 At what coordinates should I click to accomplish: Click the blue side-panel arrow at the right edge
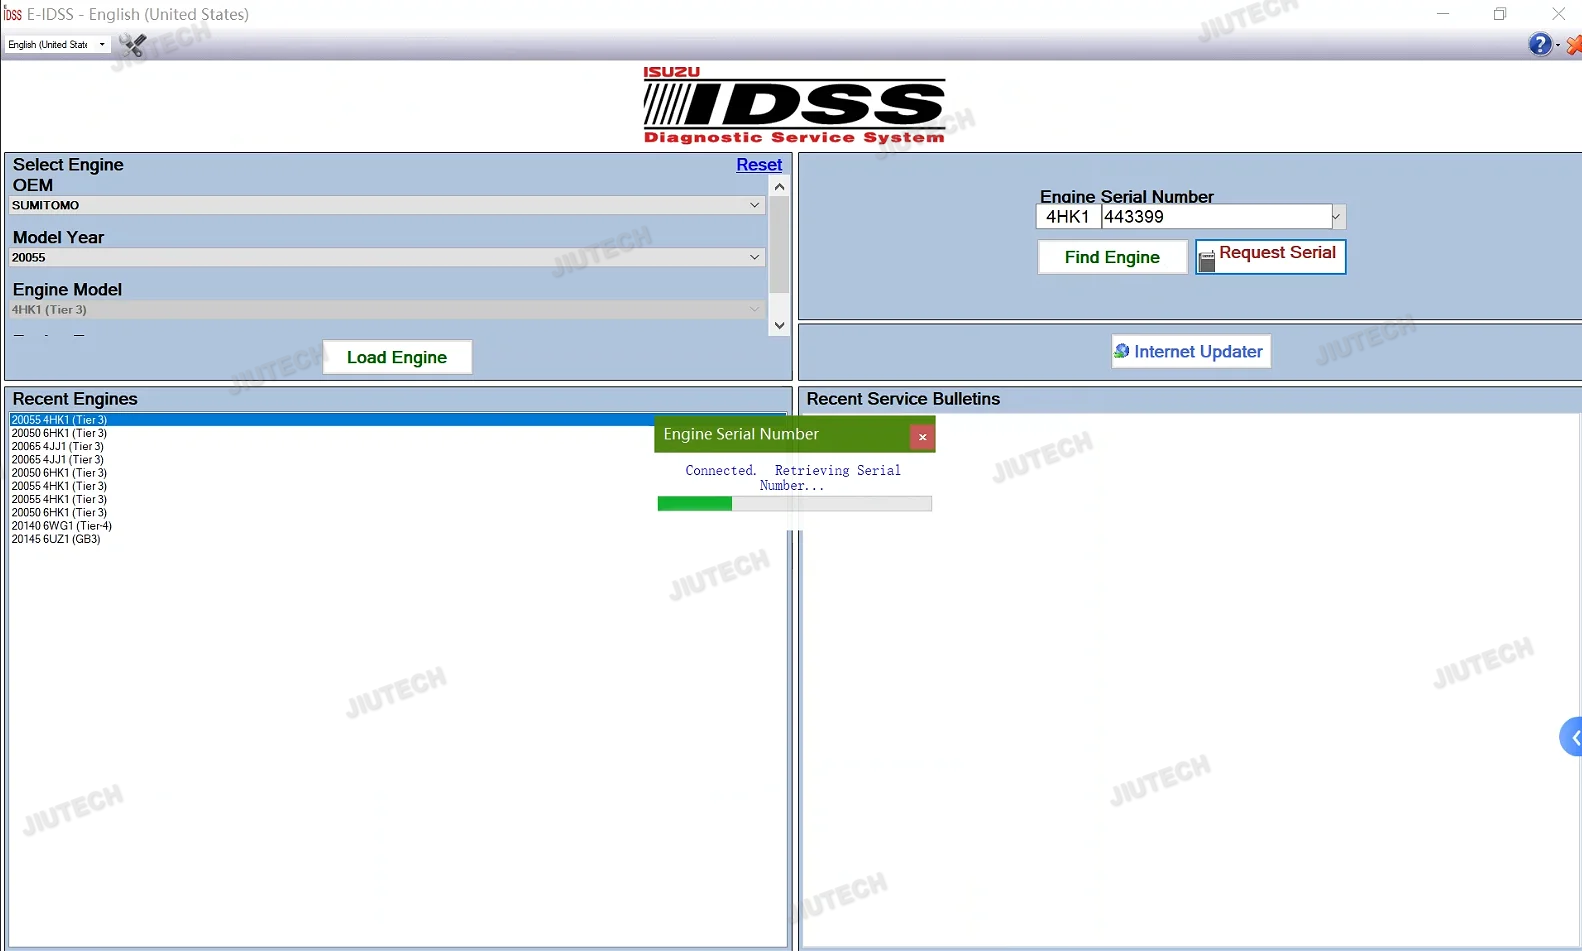[1571, 737]
